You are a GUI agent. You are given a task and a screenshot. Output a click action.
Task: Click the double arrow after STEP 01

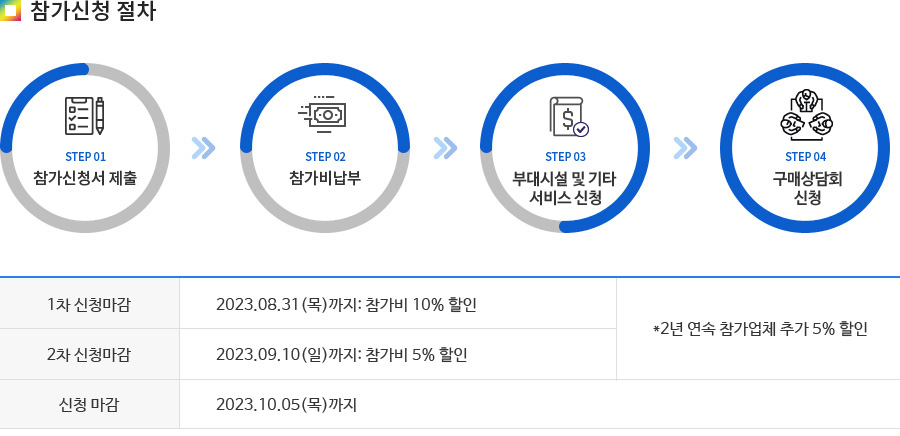[203, 148]
